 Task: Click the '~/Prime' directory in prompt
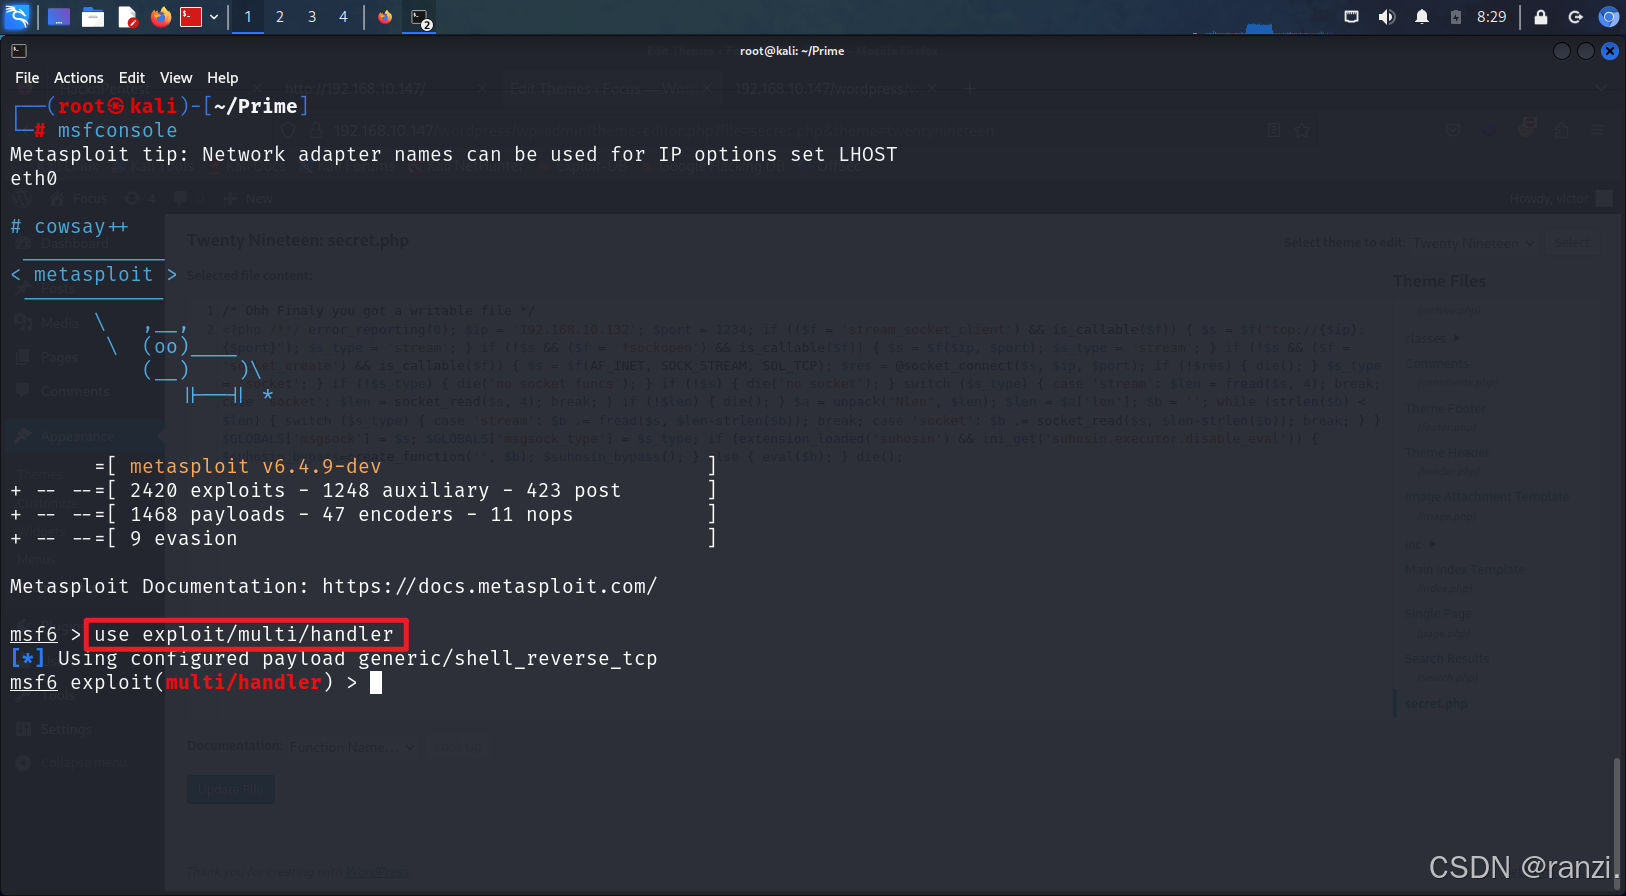[x=256, y=107]
